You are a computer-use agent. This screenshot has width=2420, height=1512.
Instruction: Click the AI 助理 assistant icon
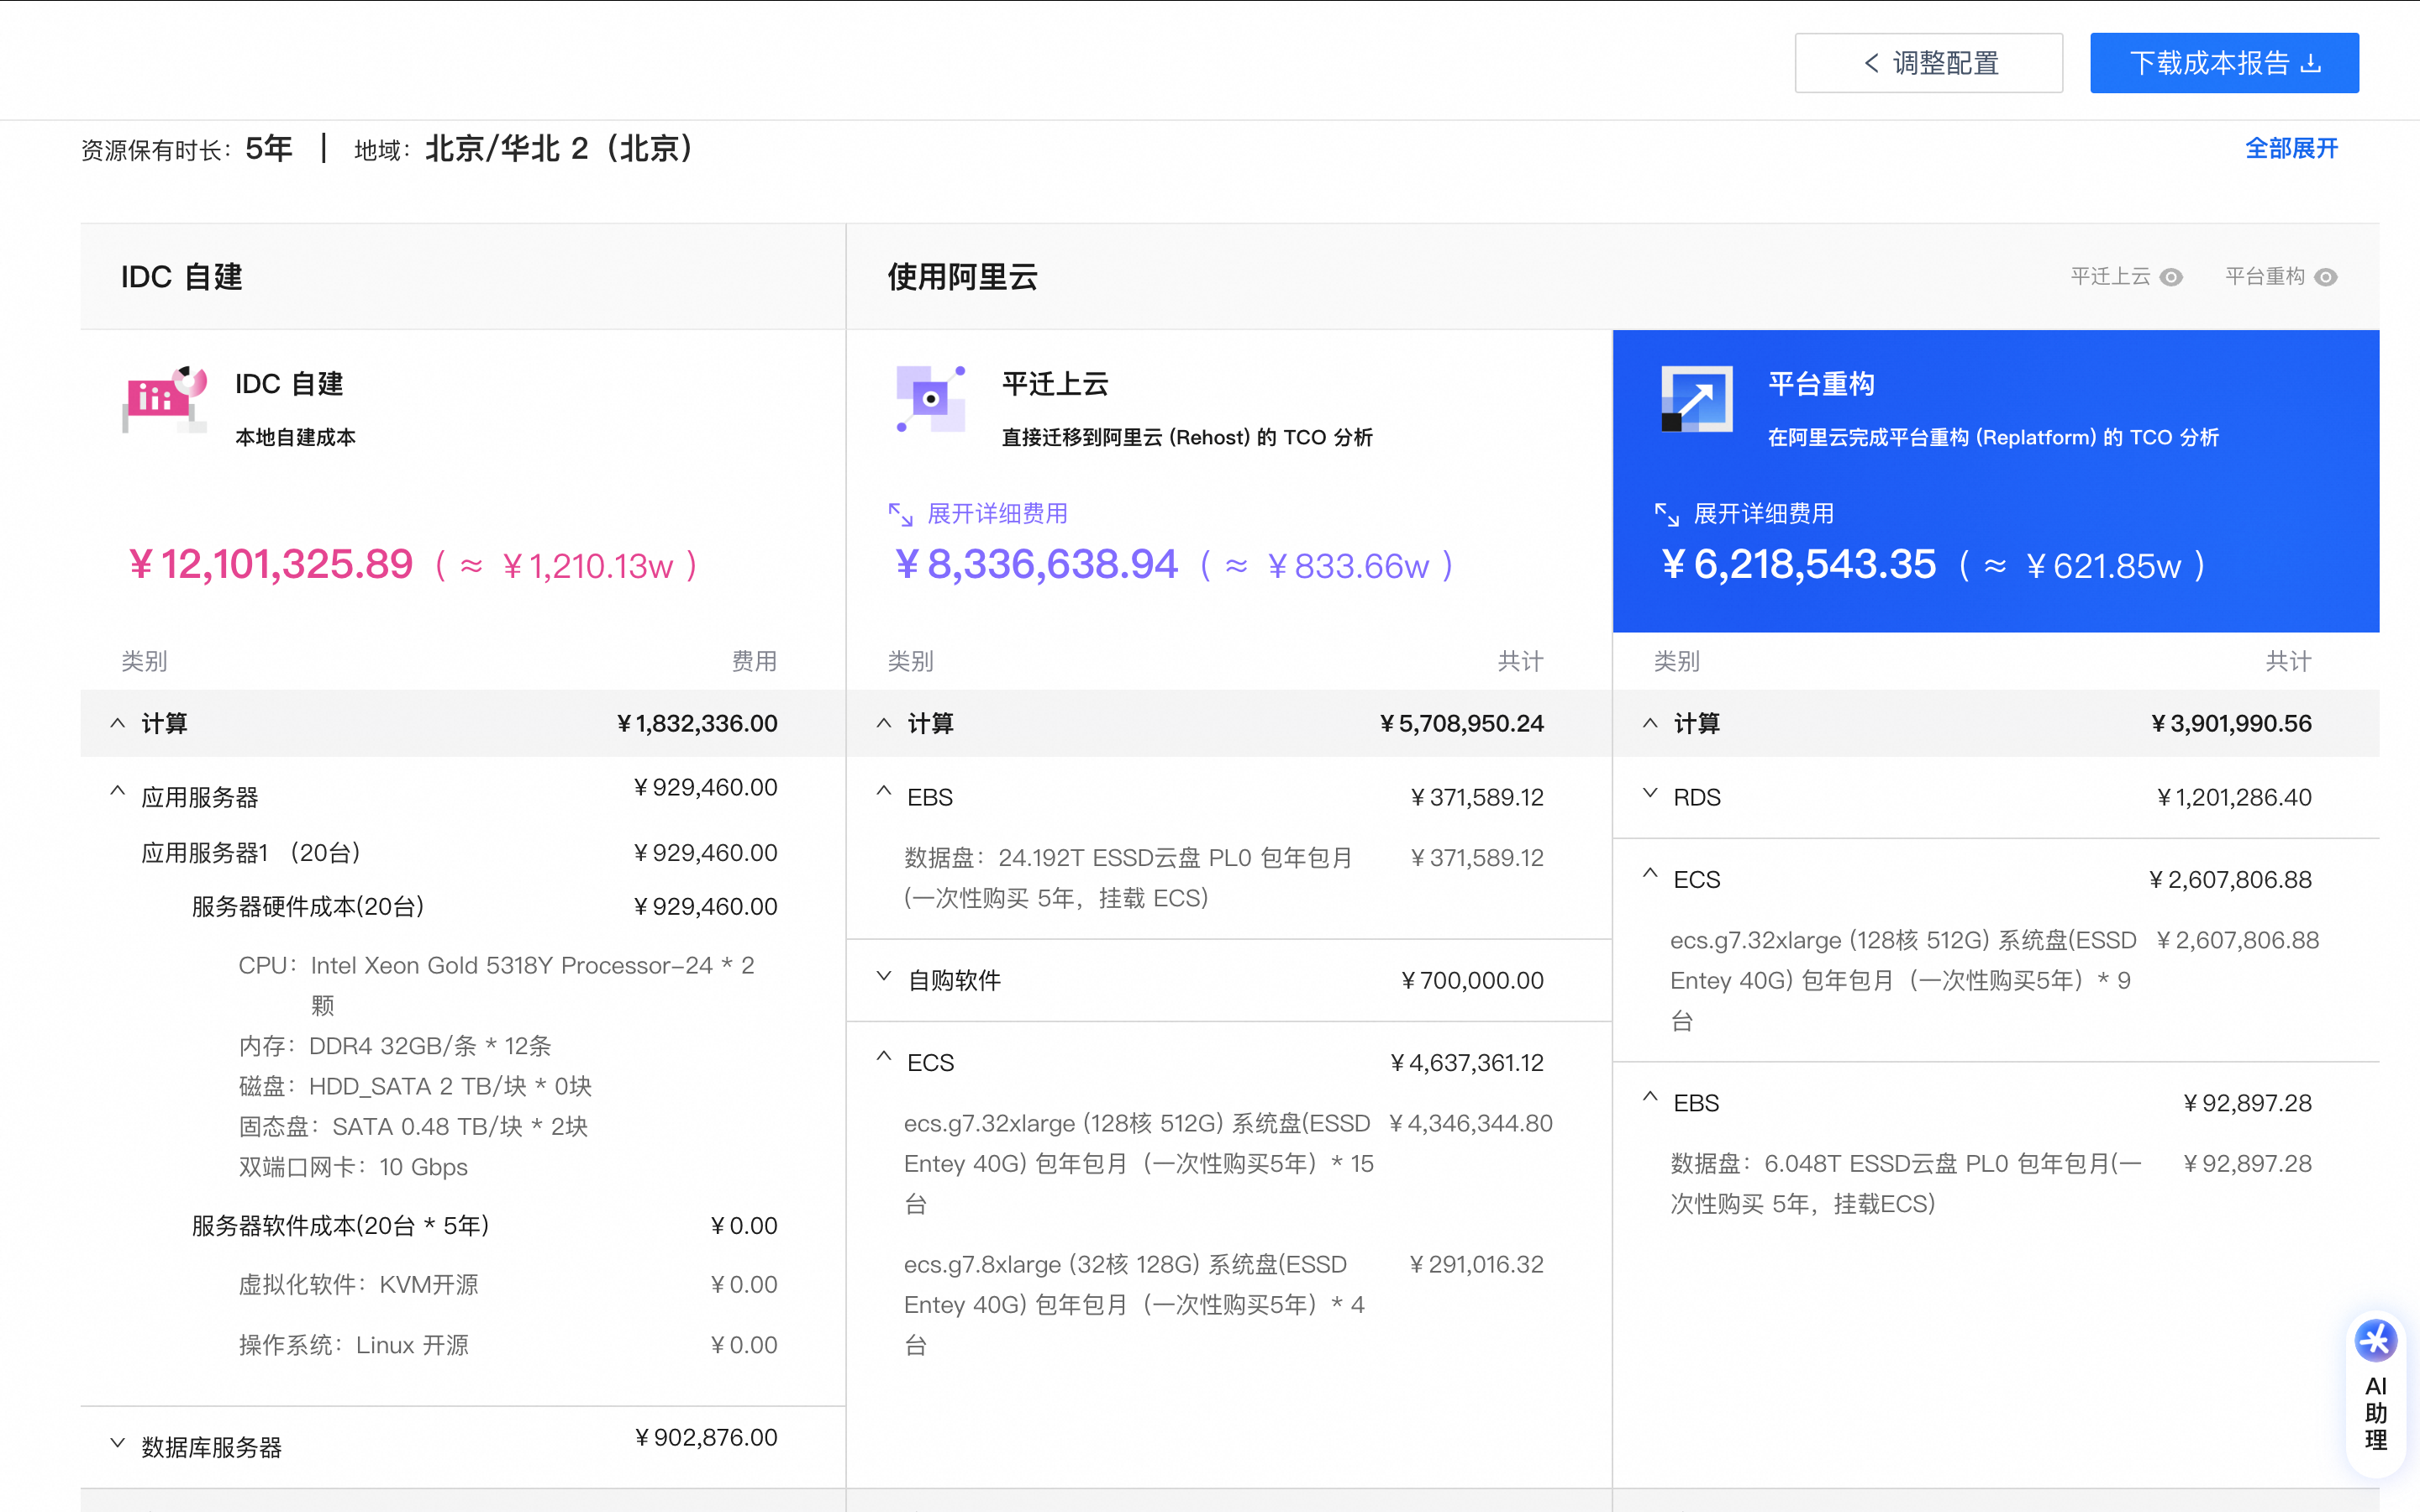click(2375, 1342)
